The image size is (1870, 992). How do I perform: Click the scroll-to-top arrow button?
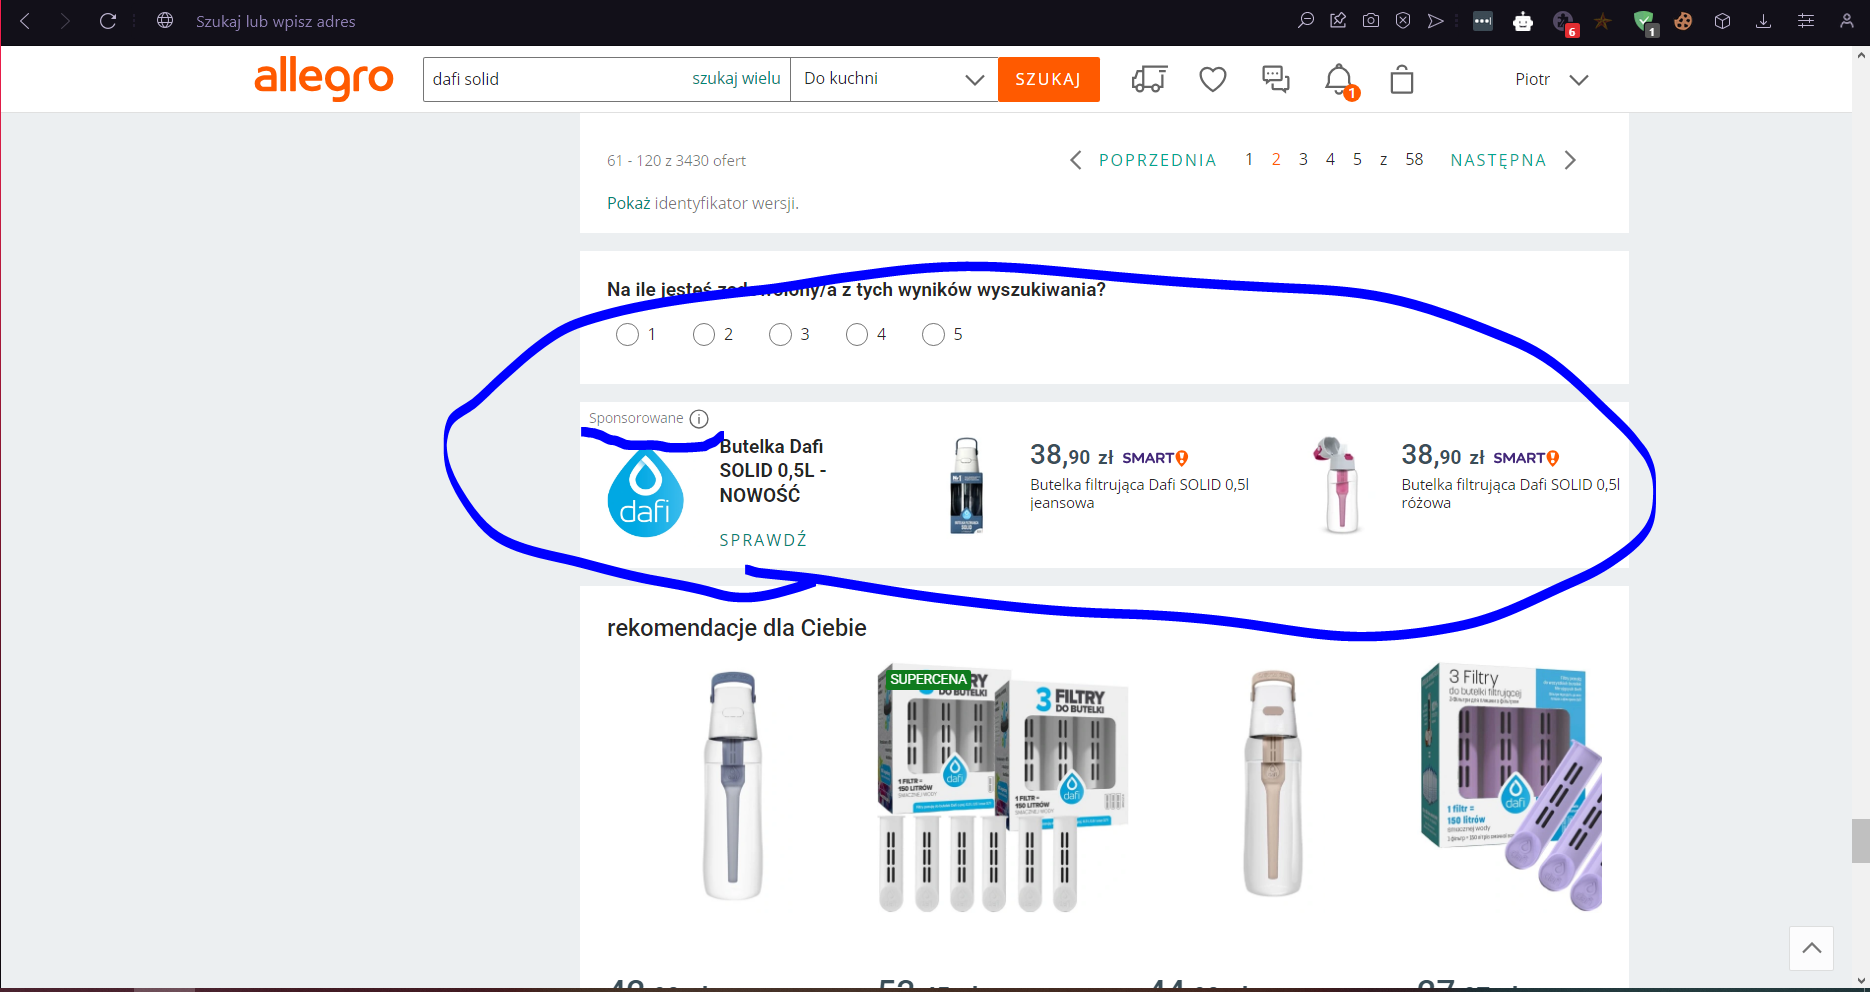[1811, 948]
